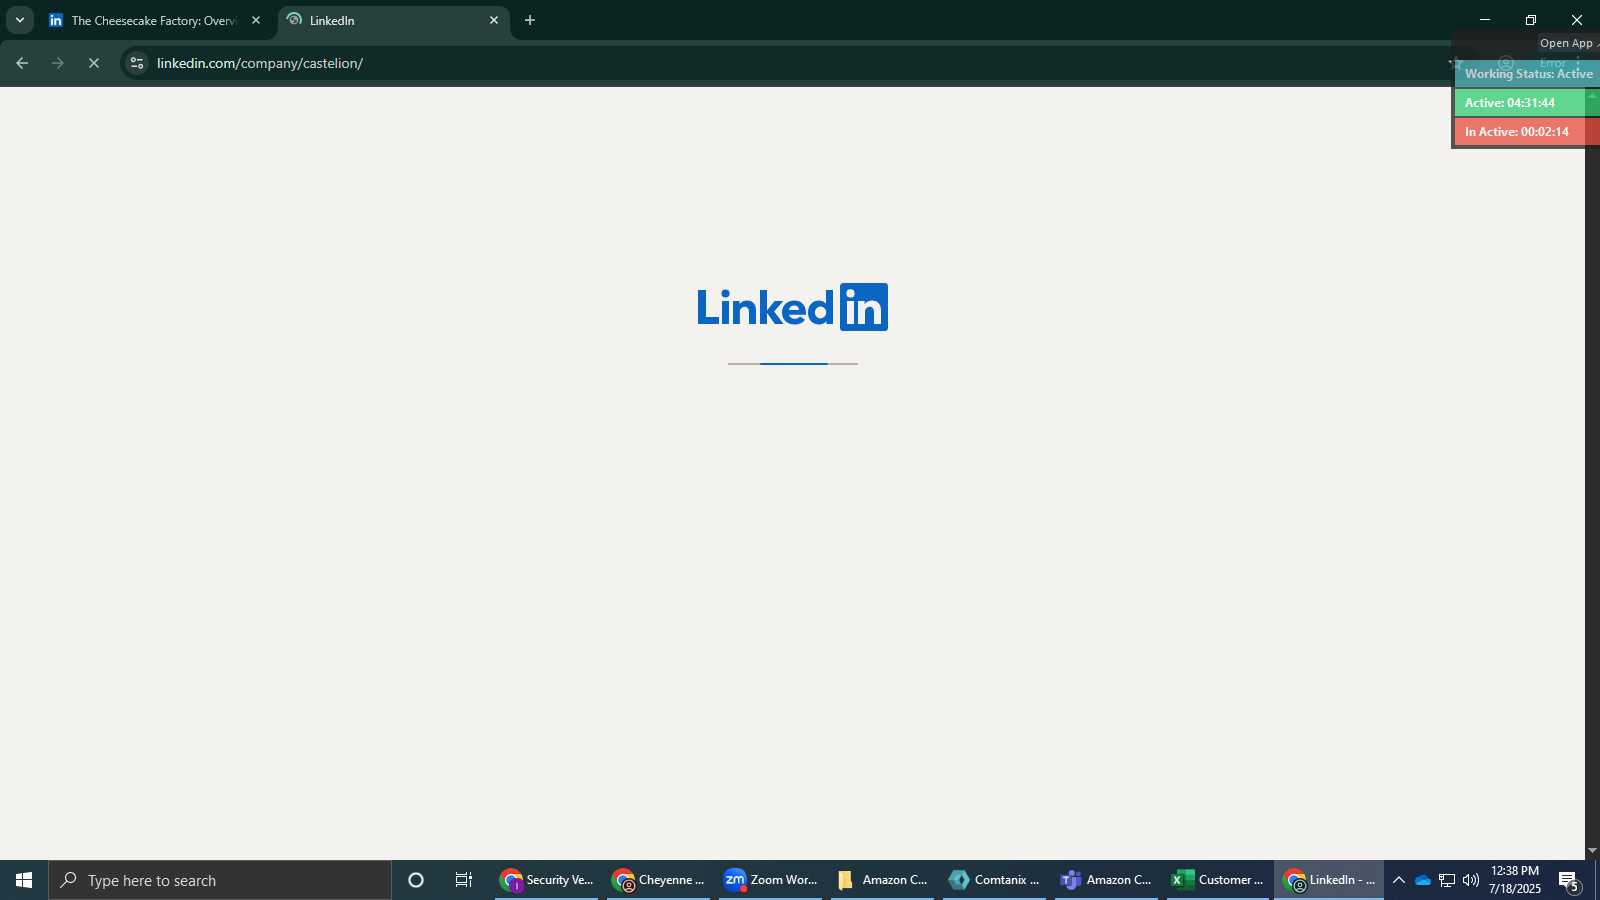Viewport: 1600px width, 900px height.
Task: Click page scrollbar down arrow
Action: tap(1592, 851)
